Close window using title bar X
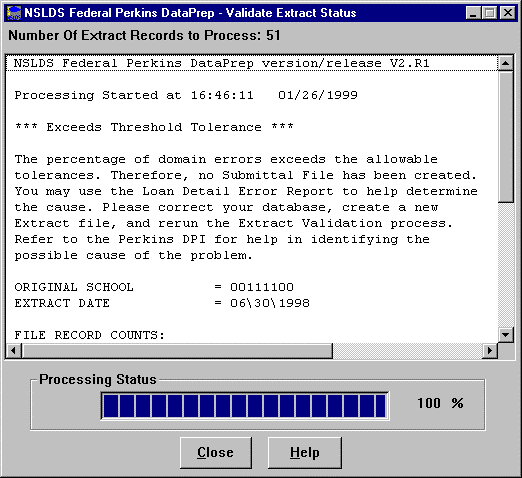Viewport: 522px width, 478px height. pos(508,13)
